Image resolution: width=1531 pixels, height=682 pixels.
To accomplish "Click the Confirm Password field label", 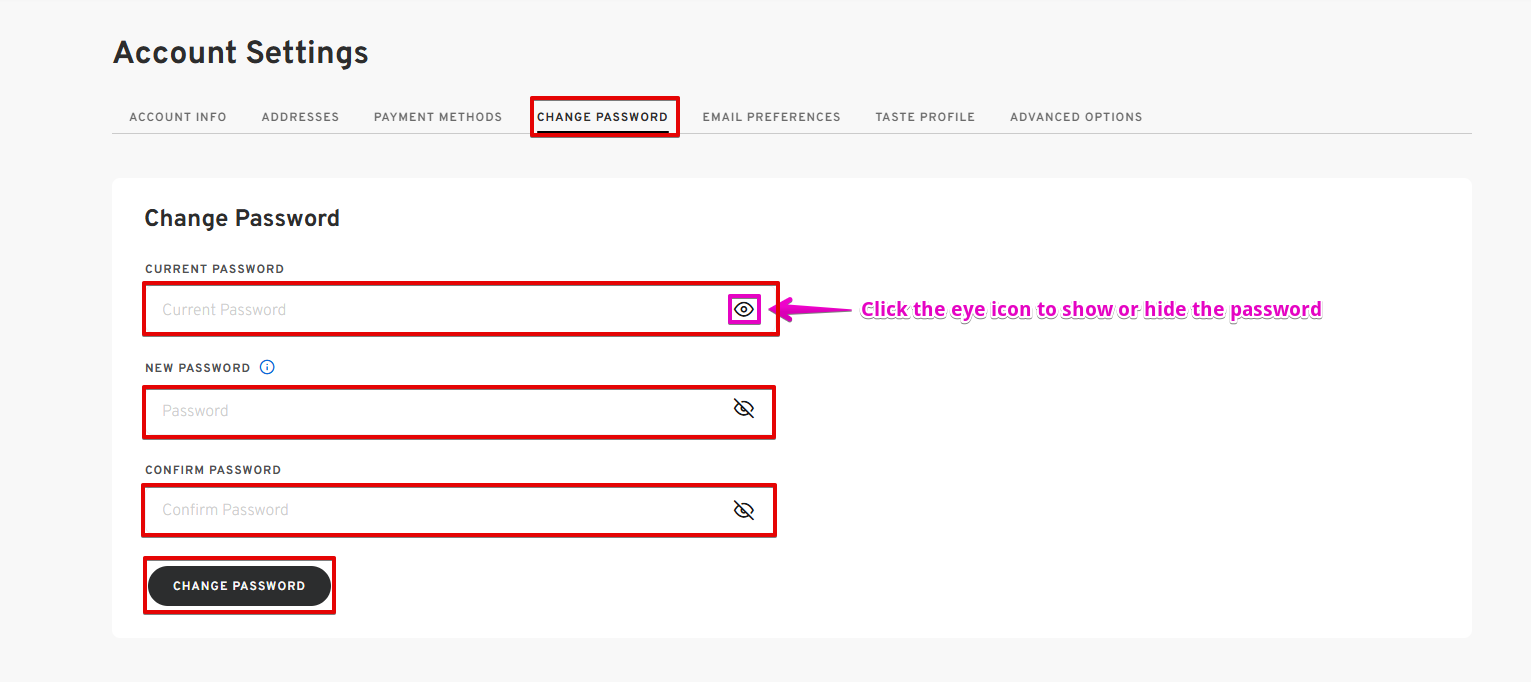I will click(x=213, y=470).
